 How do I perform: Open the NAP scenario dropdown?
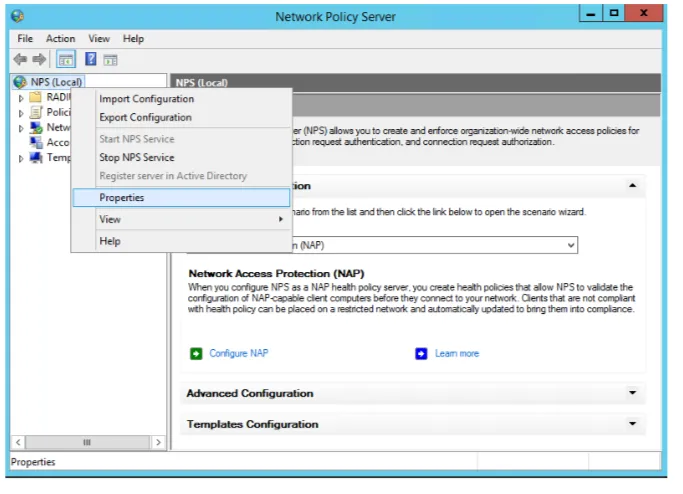[x=571, y=245]
